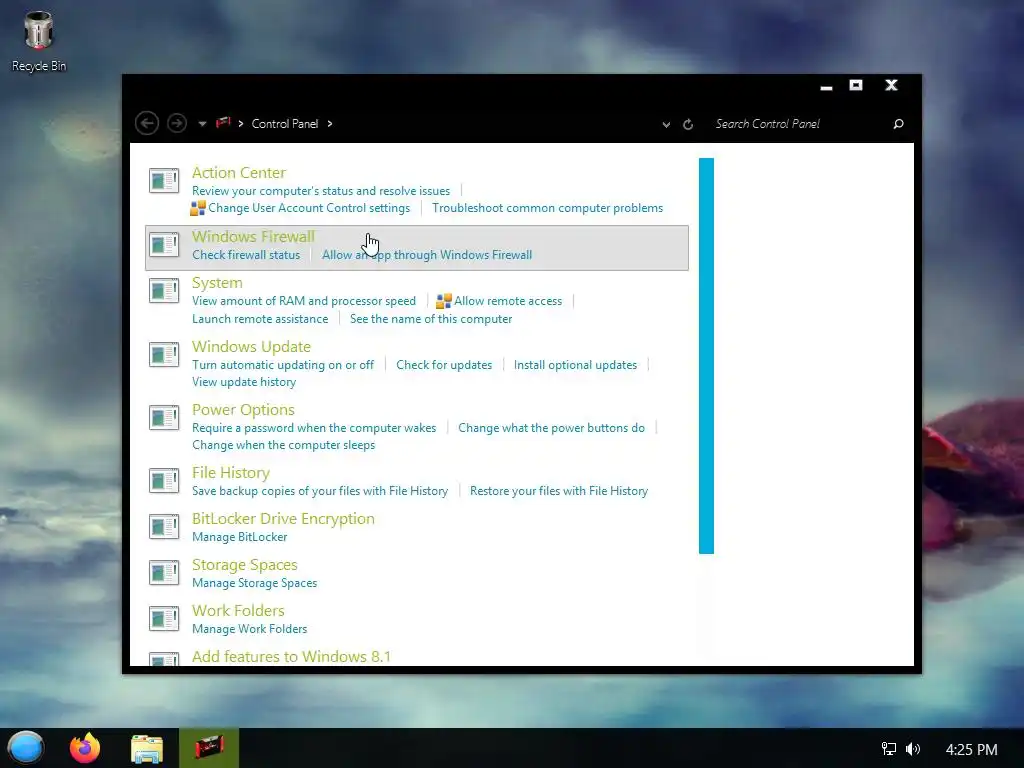The image size is (1024, 768).
Task: Open Manage BitLocker link
Action: pos(240,537)
